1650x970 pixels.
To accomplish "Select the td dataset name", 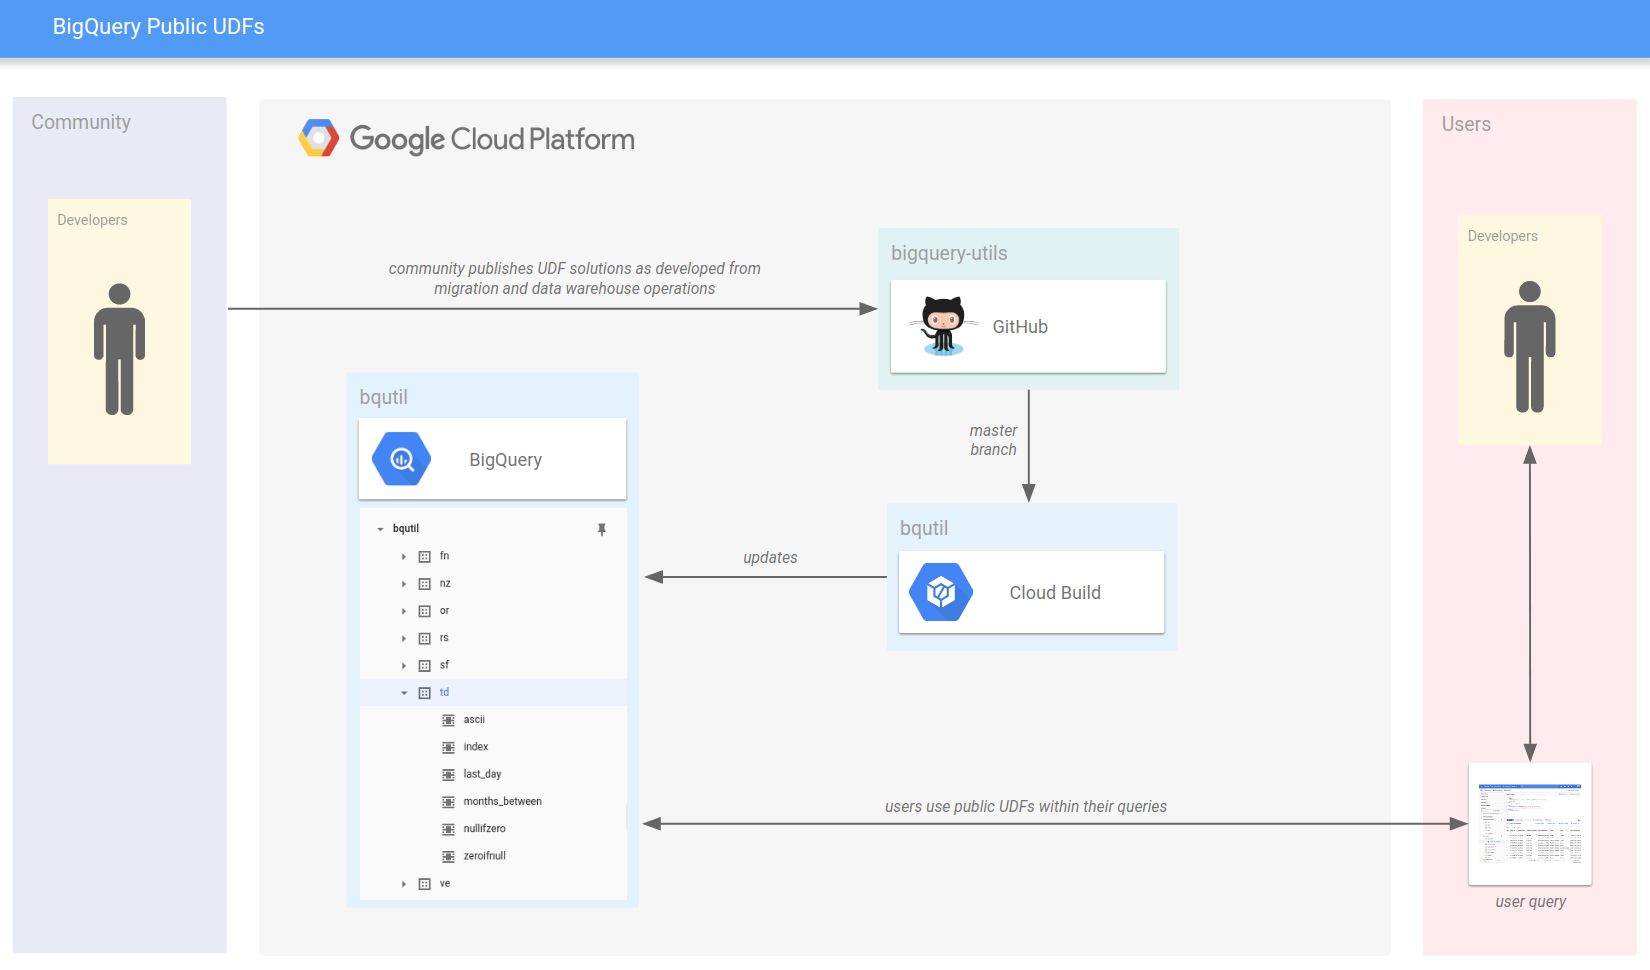I will click(x=445, y=692).
